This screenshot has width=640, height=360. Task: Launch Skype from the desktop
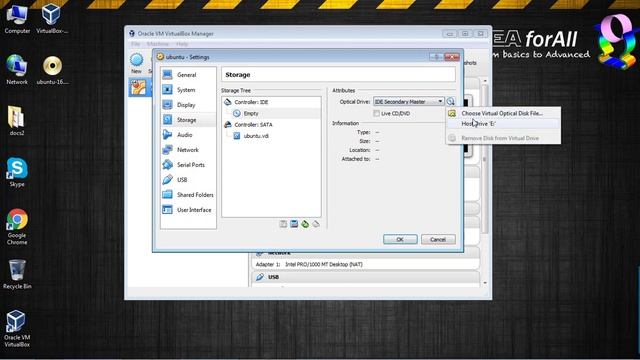tap(17, 172)
